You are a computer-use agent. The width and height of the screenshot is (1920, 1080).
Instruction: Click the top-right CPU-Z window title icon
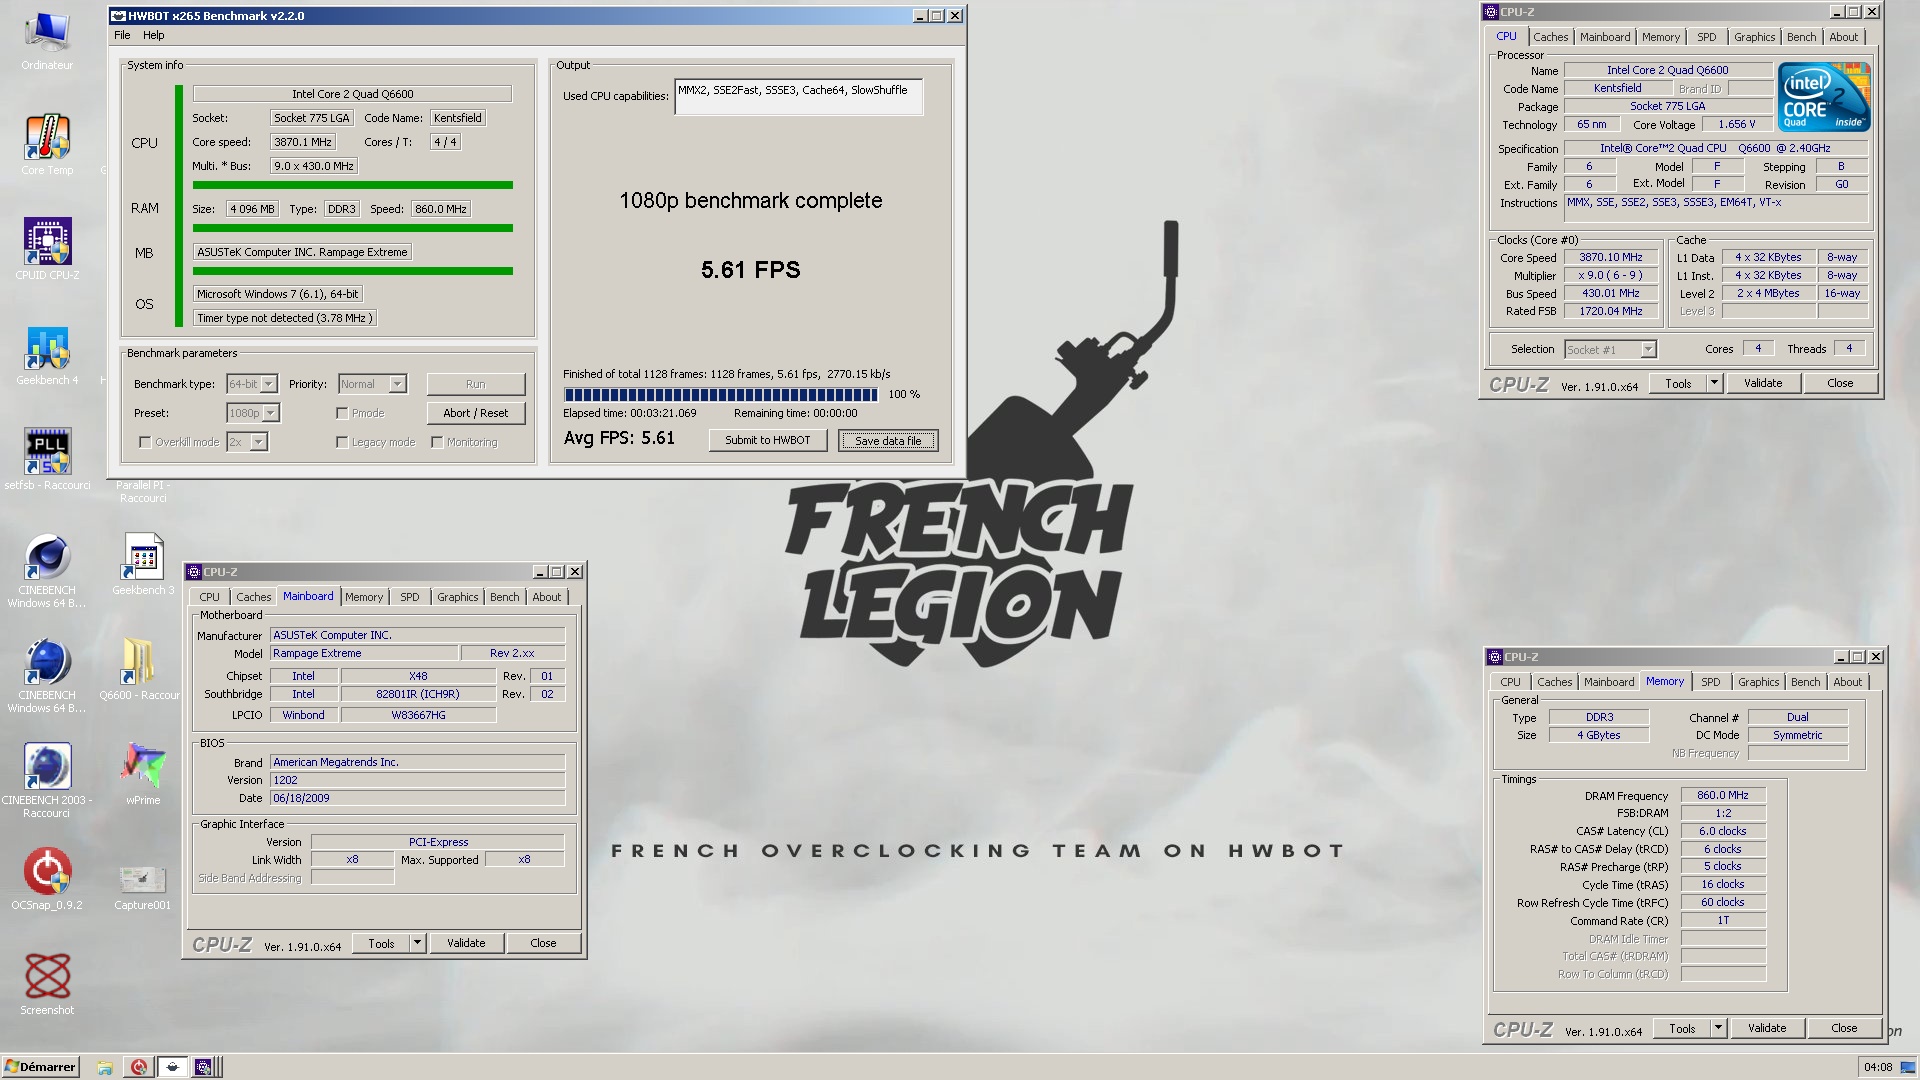click(x=1491, y=12)
